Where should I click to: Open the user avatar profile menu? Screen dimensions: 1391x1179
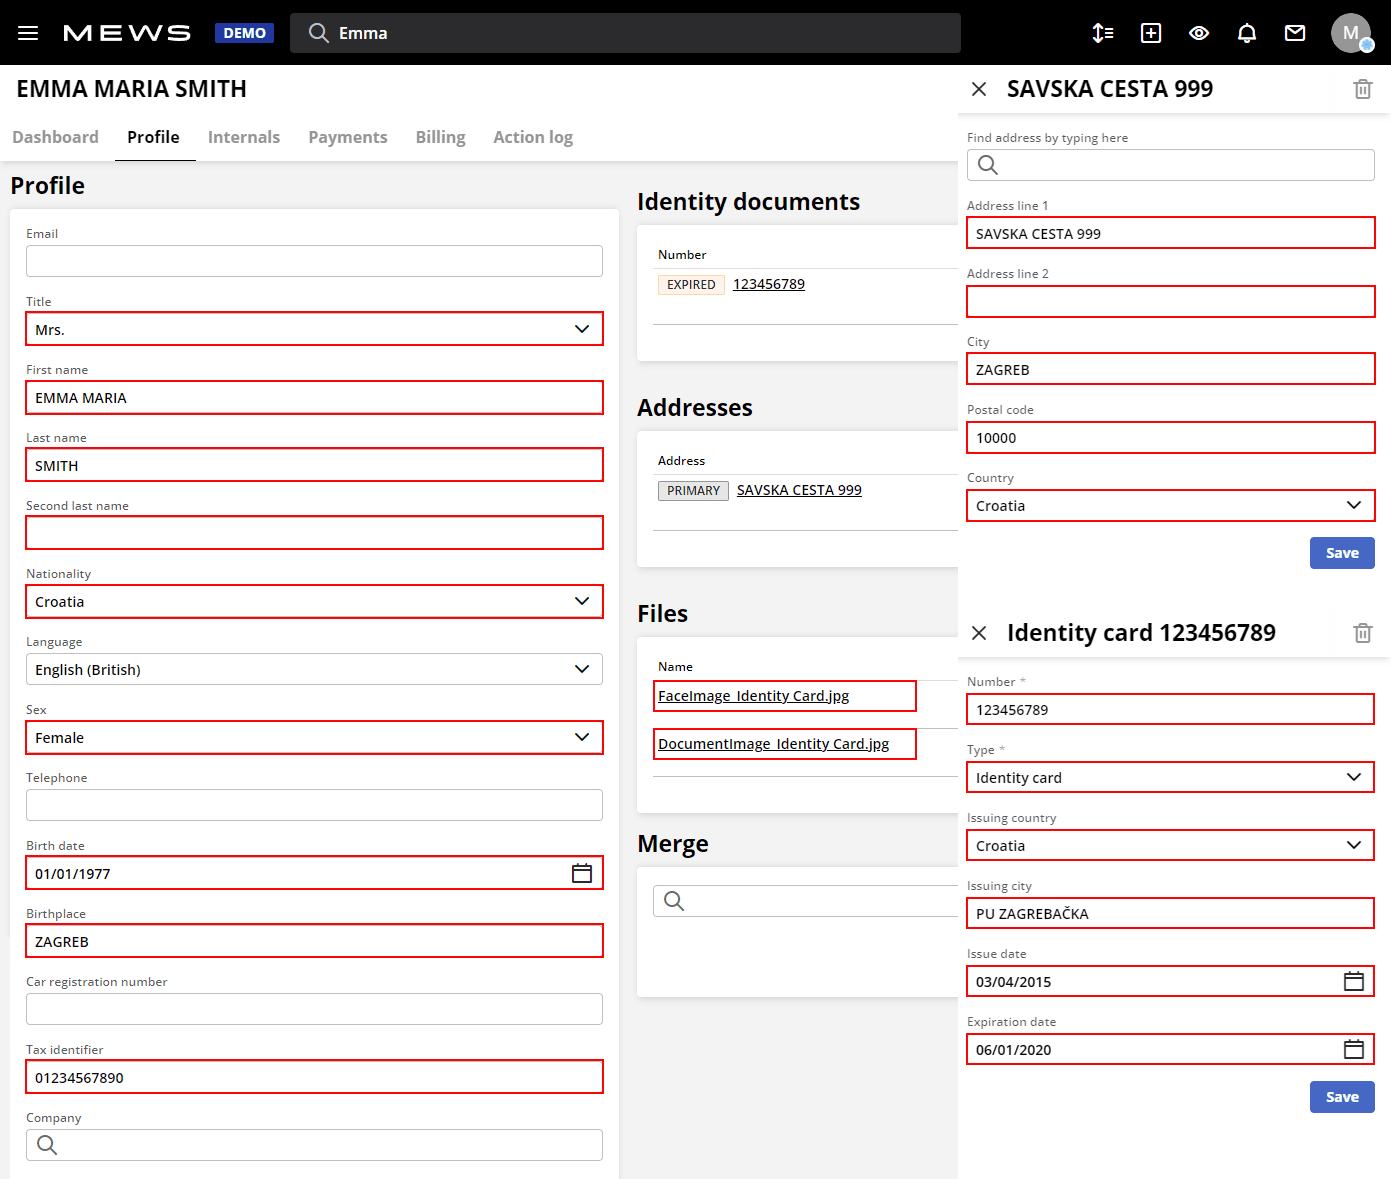pos(1350,33)
